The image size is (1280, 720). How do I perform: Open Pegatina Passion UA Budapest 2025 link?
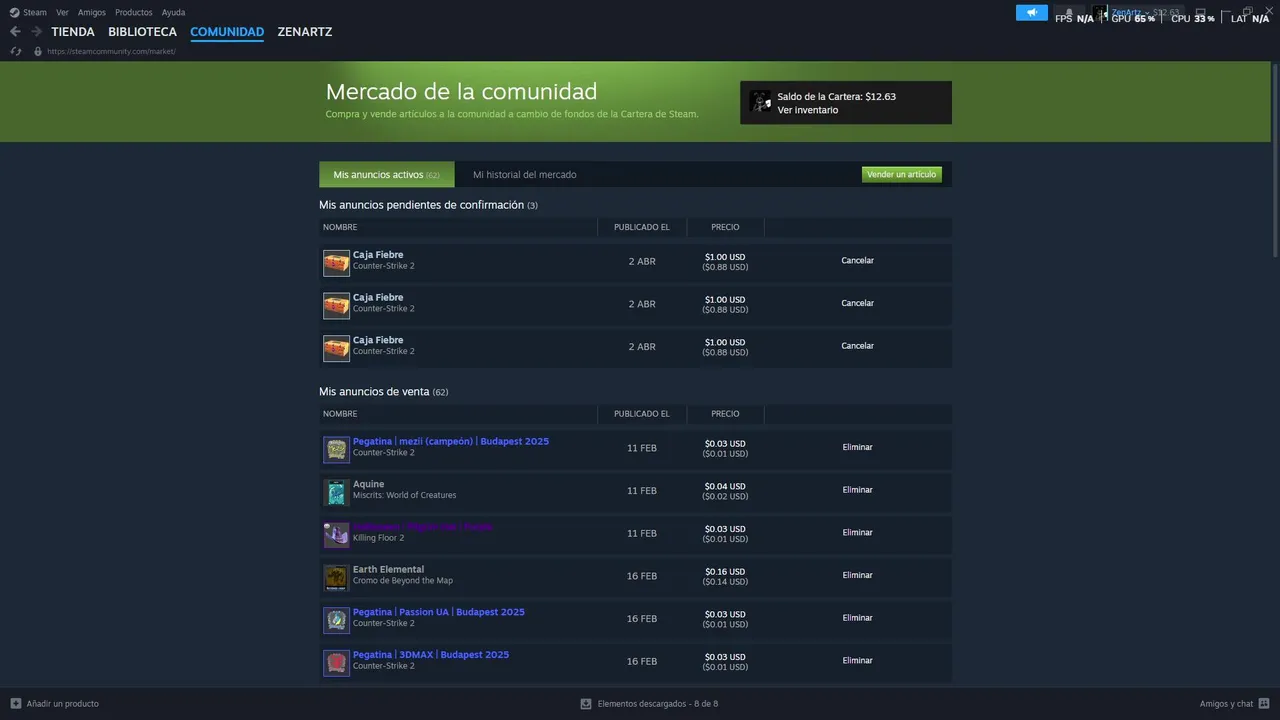439,612
